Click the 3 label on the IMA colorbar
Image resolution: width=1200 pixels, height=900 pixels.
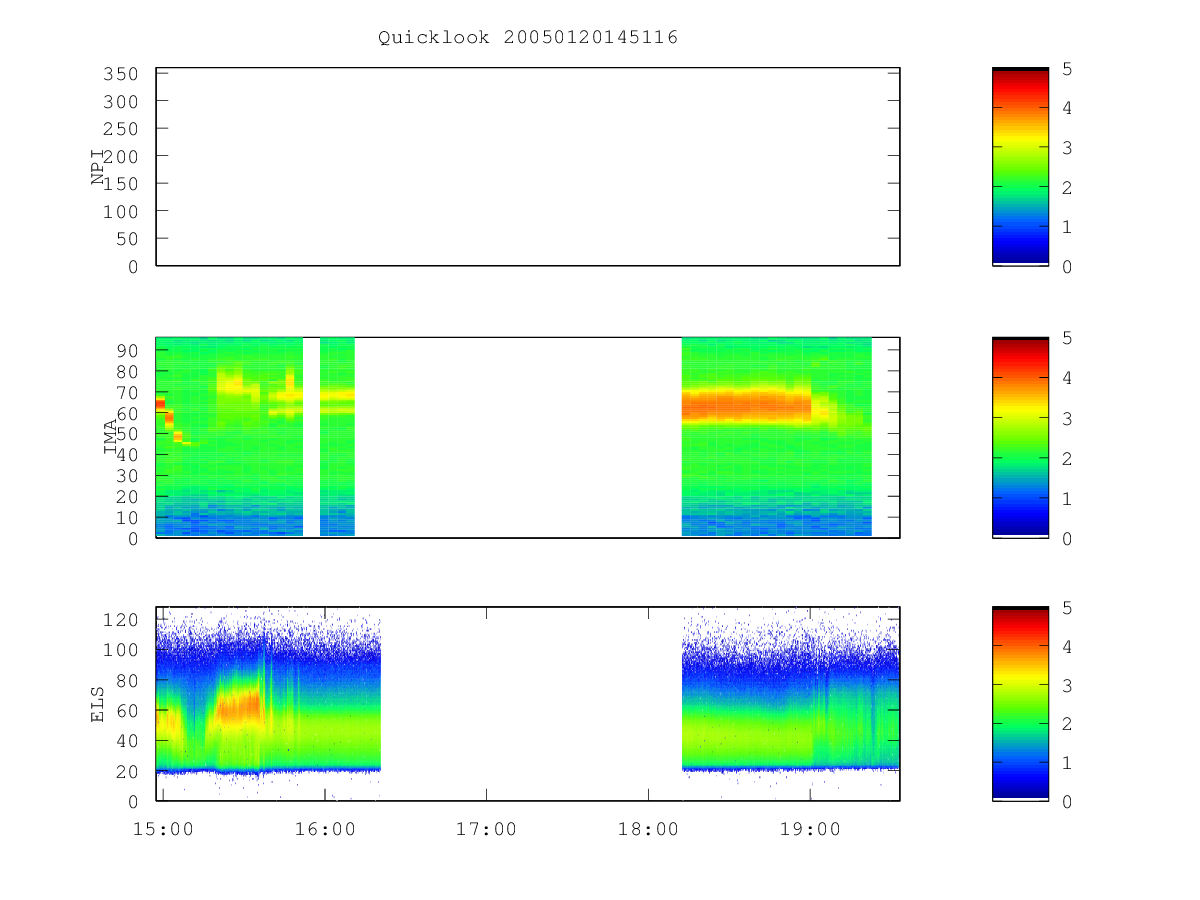point(1067,418)
